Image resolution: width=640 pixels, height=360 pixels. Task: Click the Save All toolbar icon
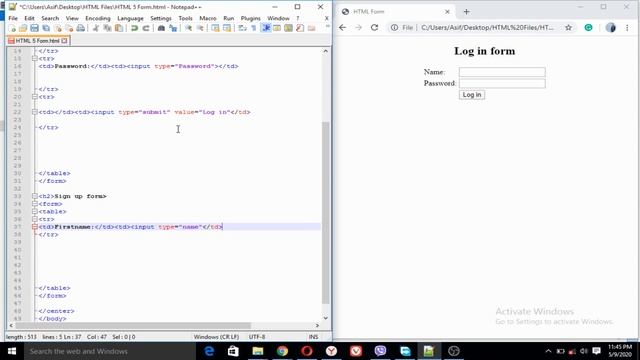pyautogui.click(x=46, y=28)
